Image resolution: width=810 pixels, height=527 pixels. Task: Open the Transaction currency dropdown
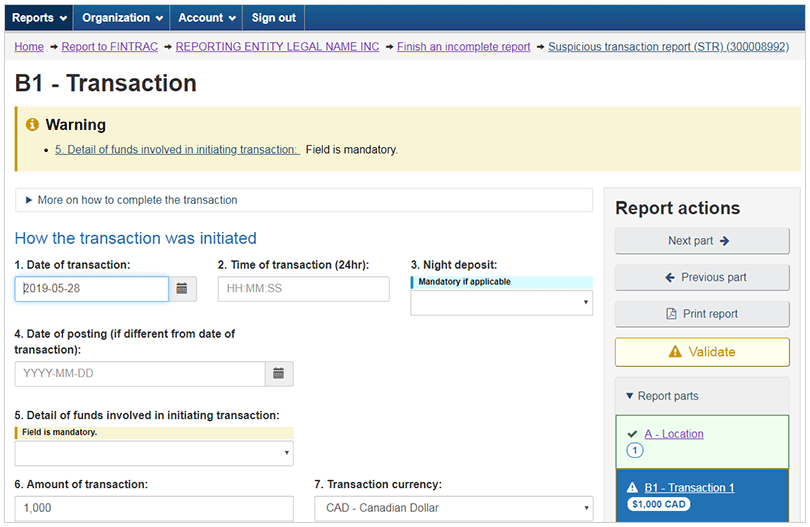click(454, 508)
